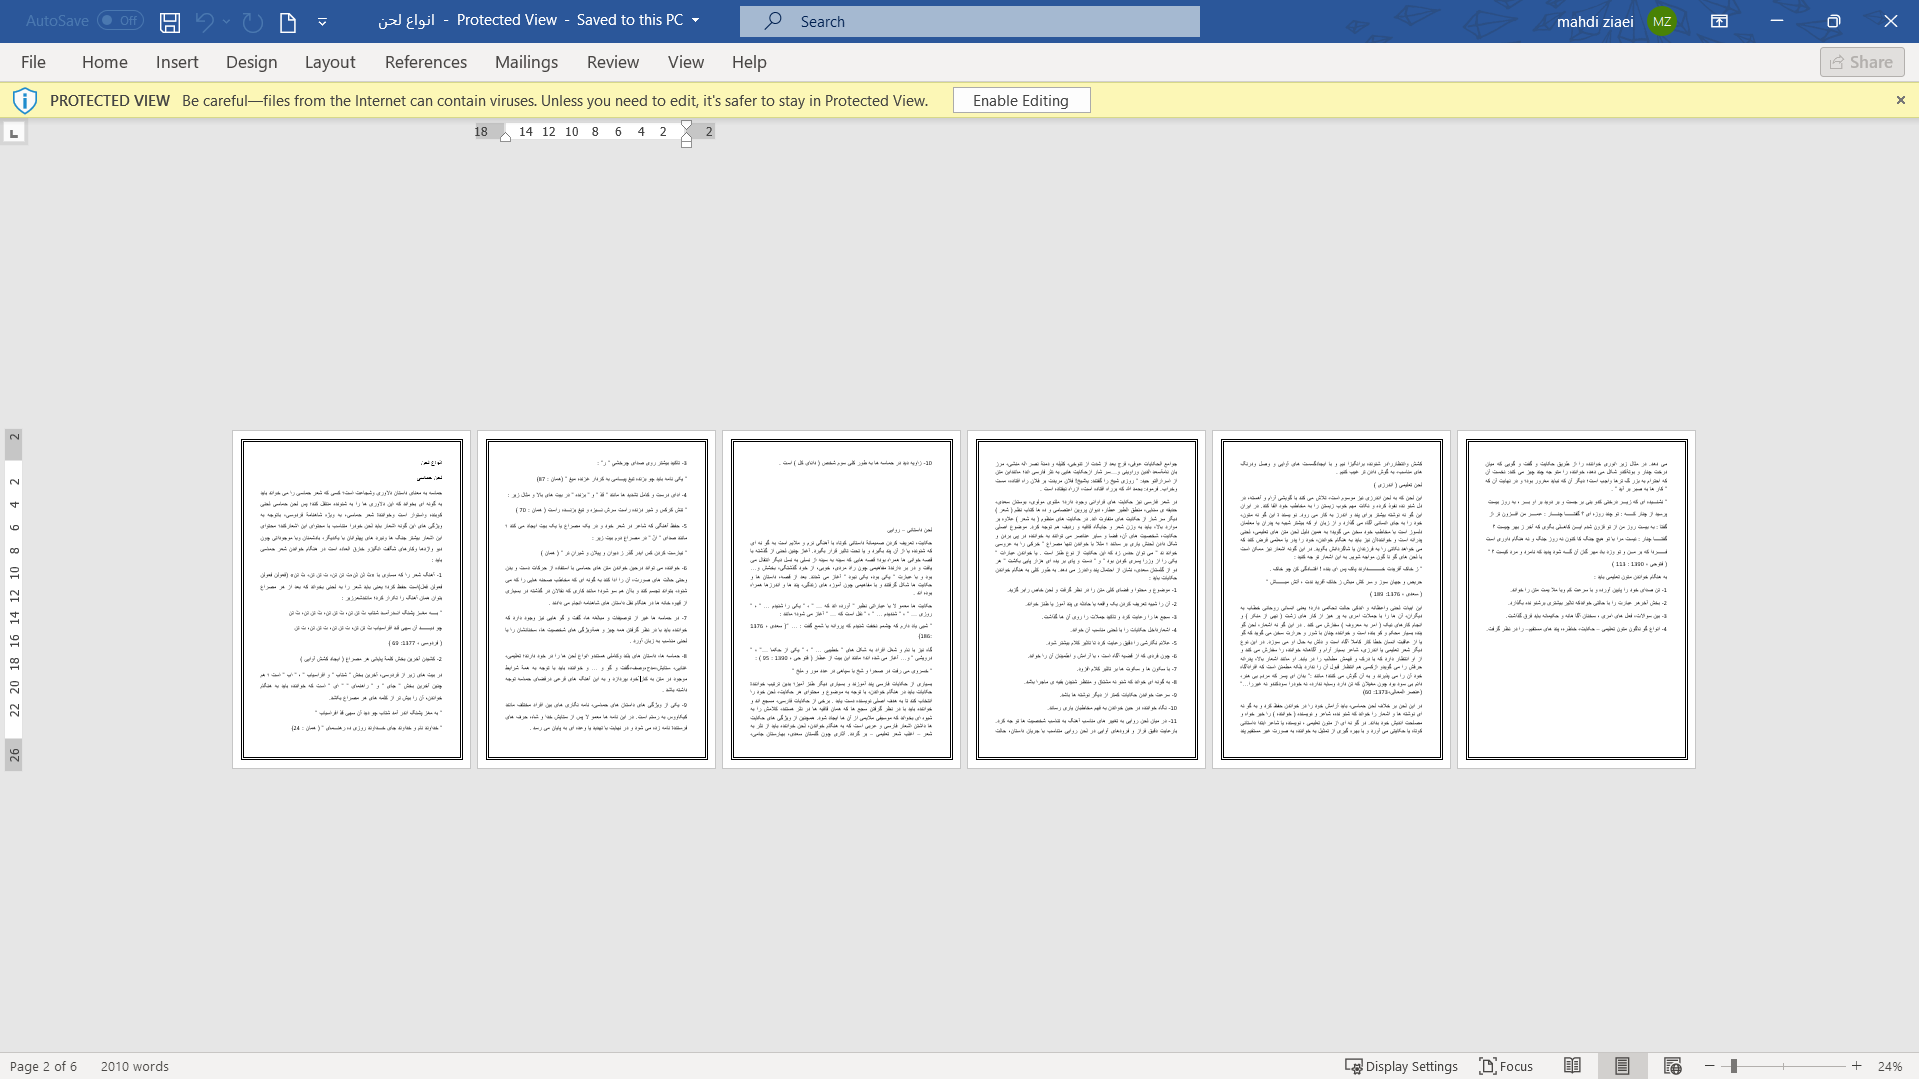Click the Undo arrow icon
This screenshot has height=1079, width=1919.
pyautogui.click(x=205, y=21)
